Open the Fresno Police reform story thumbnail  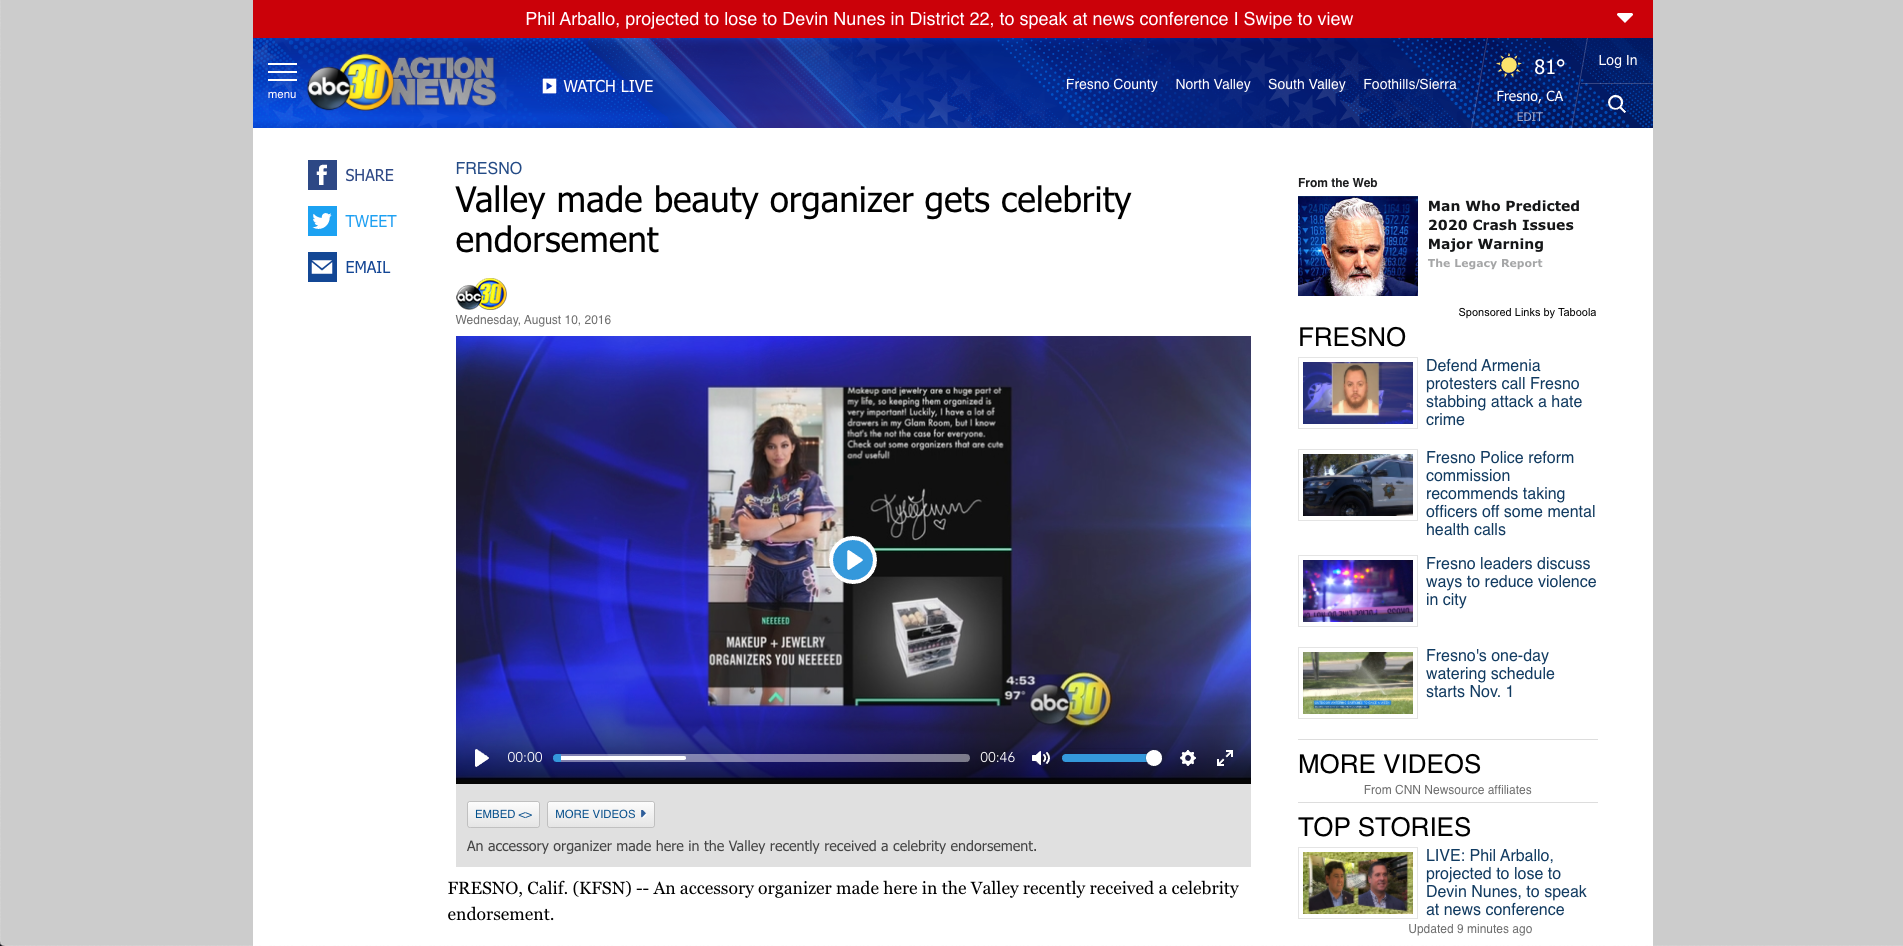click(1357, 485)
